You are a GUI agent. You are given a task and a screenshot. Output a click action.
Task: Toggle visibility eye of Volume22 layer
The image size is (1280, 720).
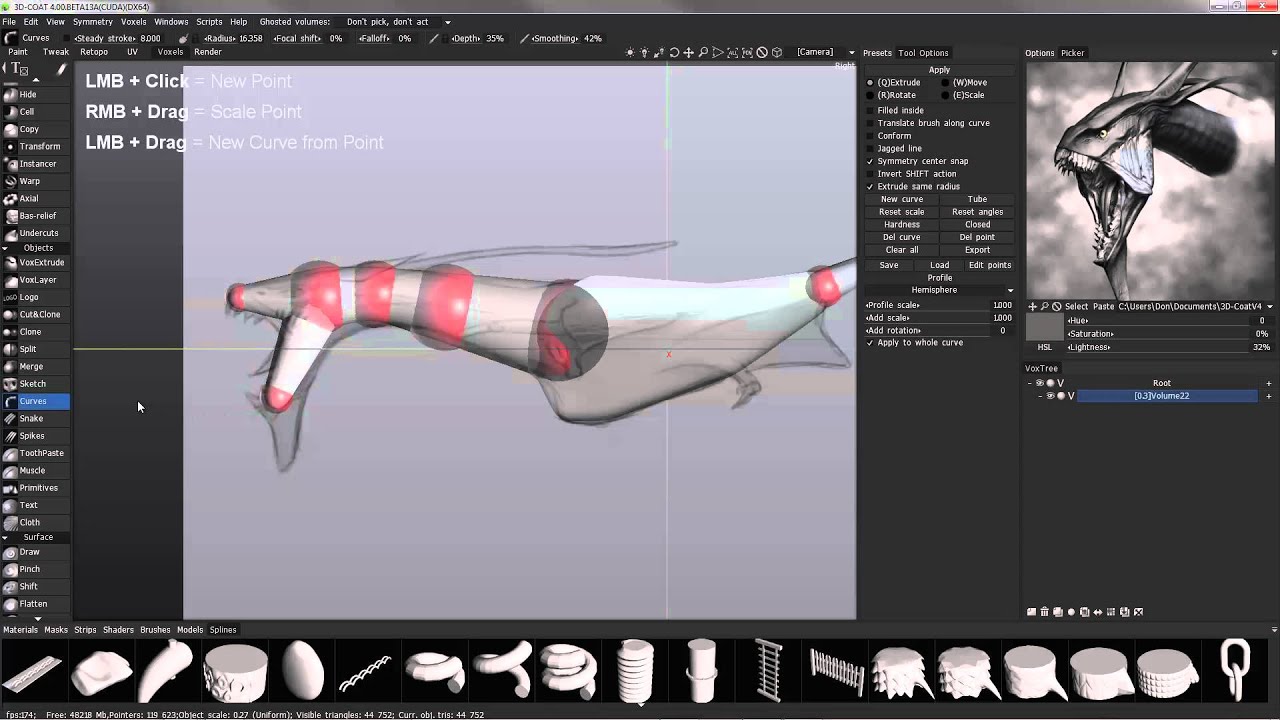pyautogui.click(x=1051, y=396)
